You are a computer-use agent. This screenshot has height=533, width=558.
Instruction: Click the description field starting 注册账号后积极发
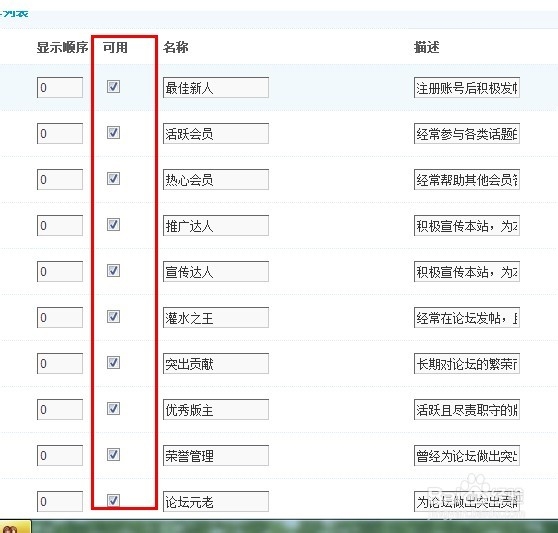click(467, 88)
